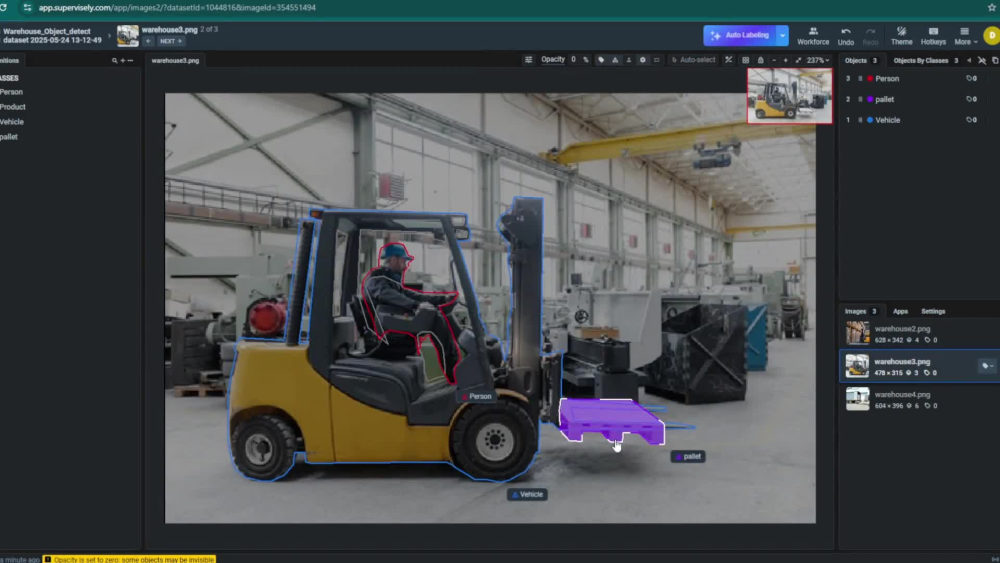The width and height of the screenshot is (1000, 563).
Task: Click the image adjustments icon near Auto-select
Action: pos(728,60)
